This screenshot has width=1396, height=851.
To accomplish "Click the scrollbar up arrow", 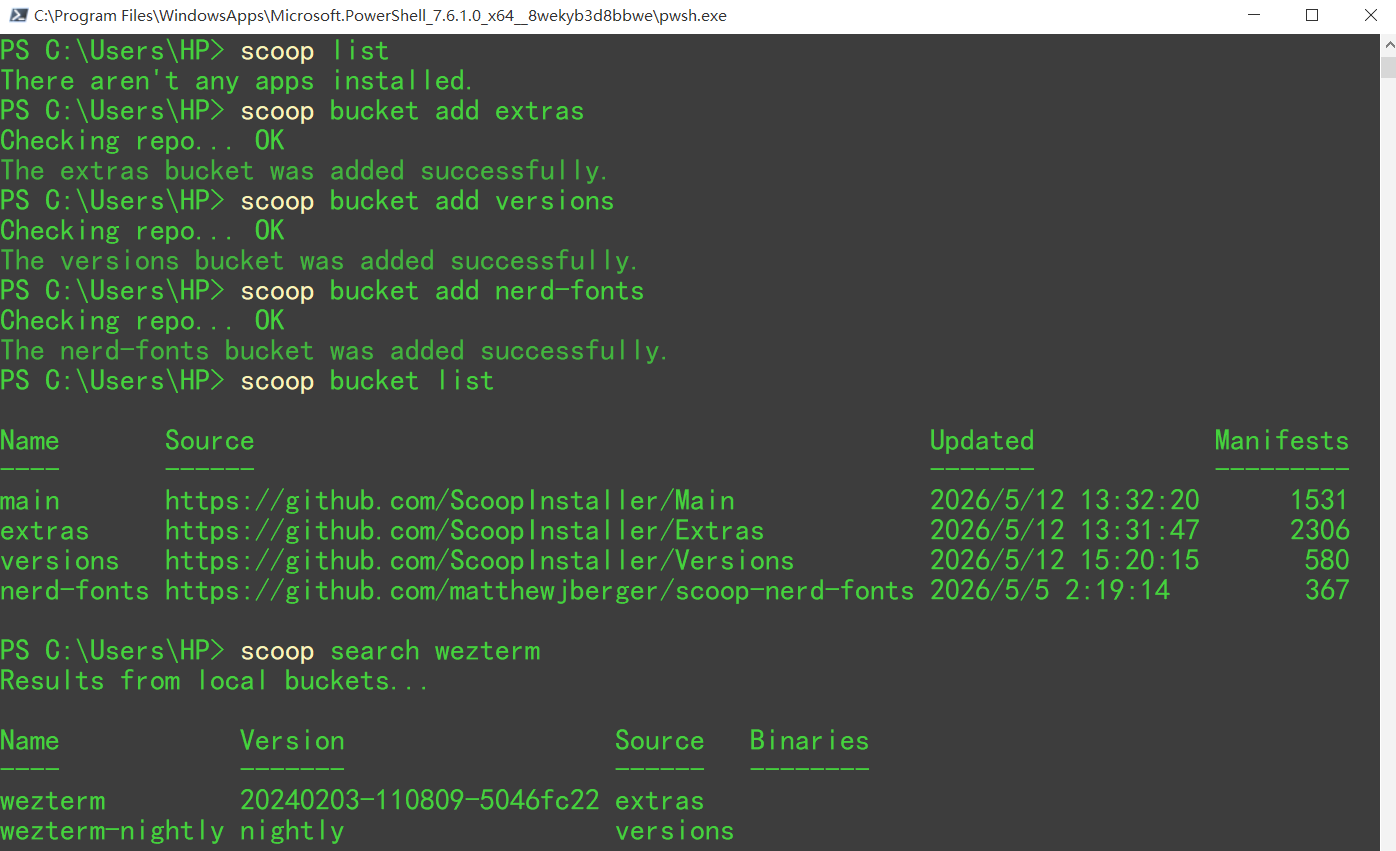I will (1388, 45).
